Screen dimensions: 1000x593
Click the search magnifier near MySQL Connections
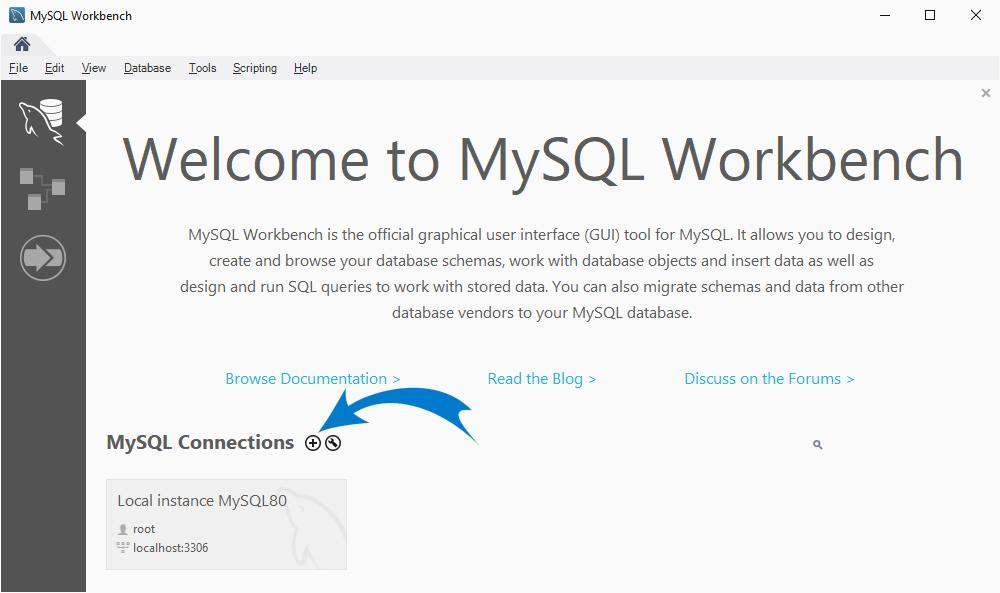817,444
